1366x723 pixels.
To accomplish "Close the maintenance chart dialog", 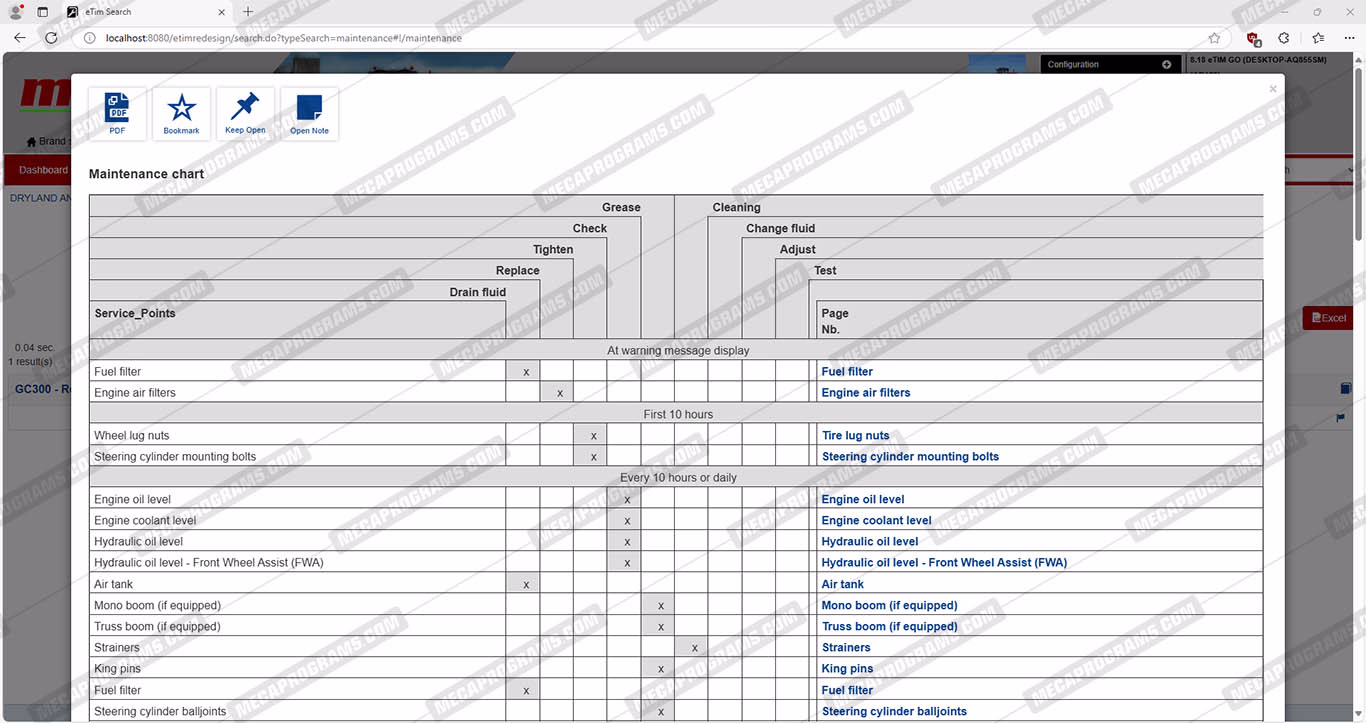I will pyautogui.click(x=1273, y=89).
